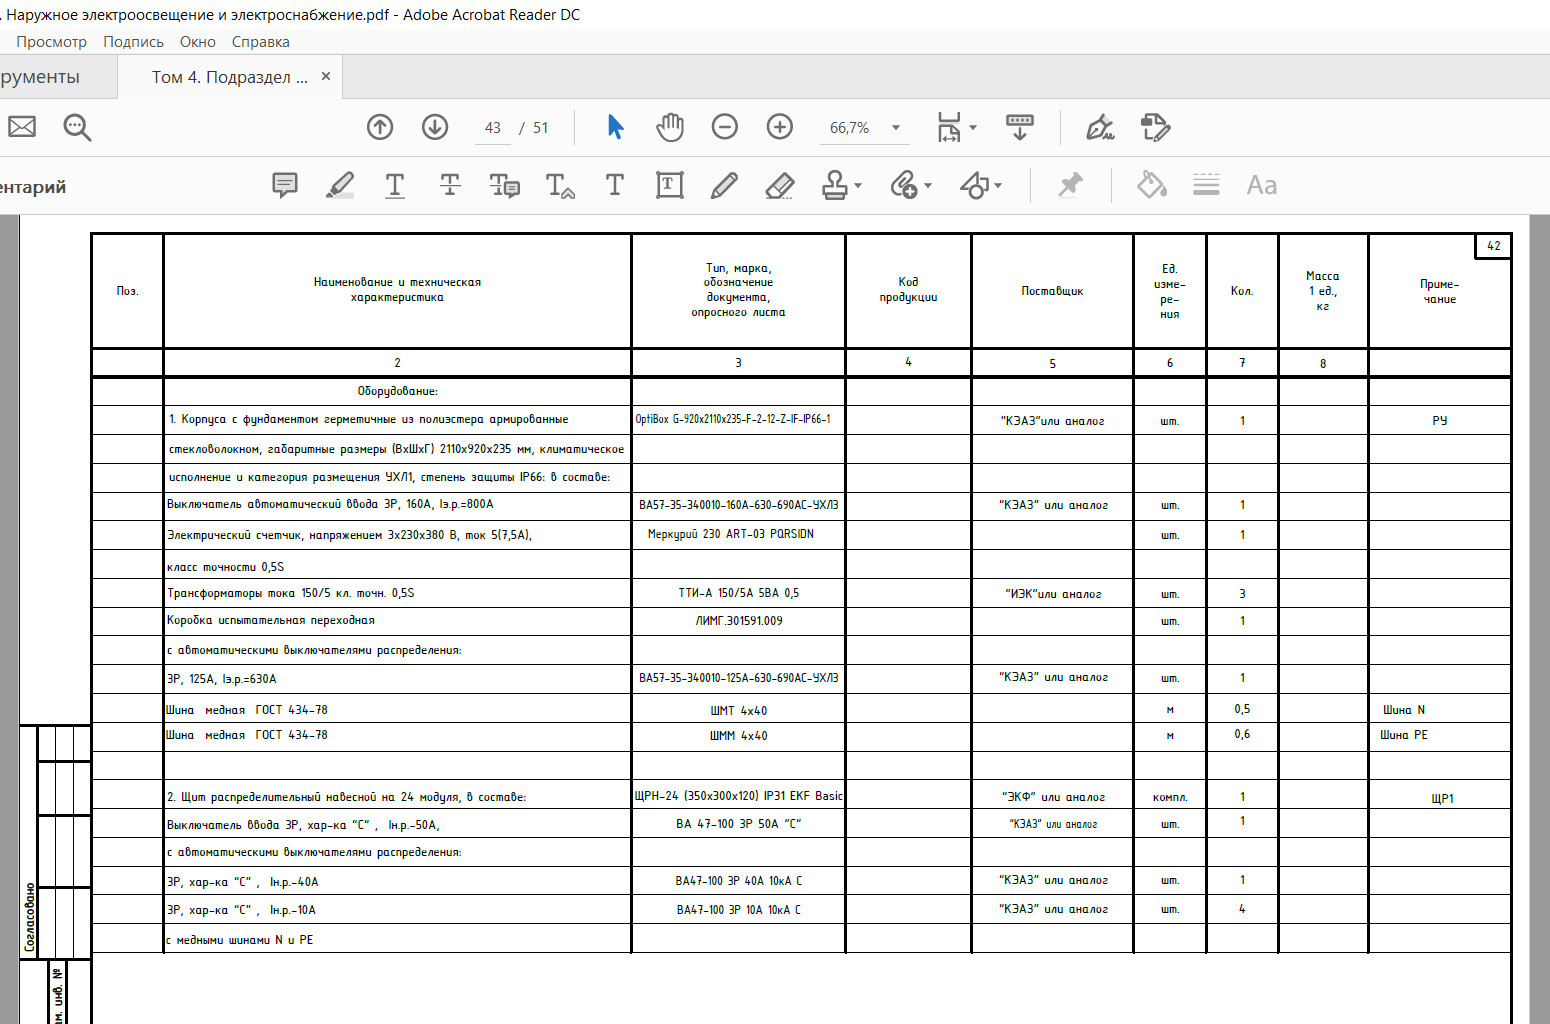Select the arrow selection tool
The image size is (1550, 1024).
pos(615,127)
